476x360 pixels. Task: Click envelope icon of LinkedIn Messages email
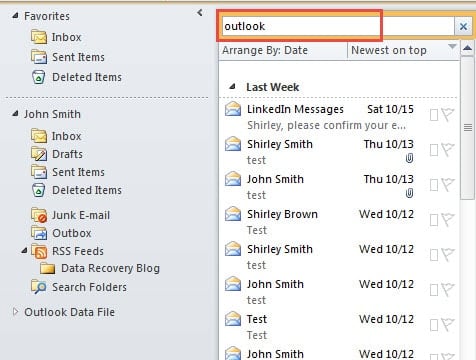point(233,109)
